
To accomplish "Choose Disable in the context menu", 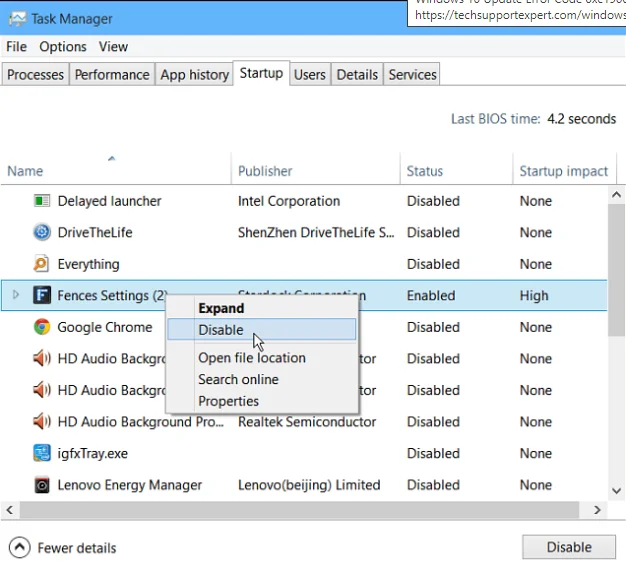I will [x=261, y=330].
